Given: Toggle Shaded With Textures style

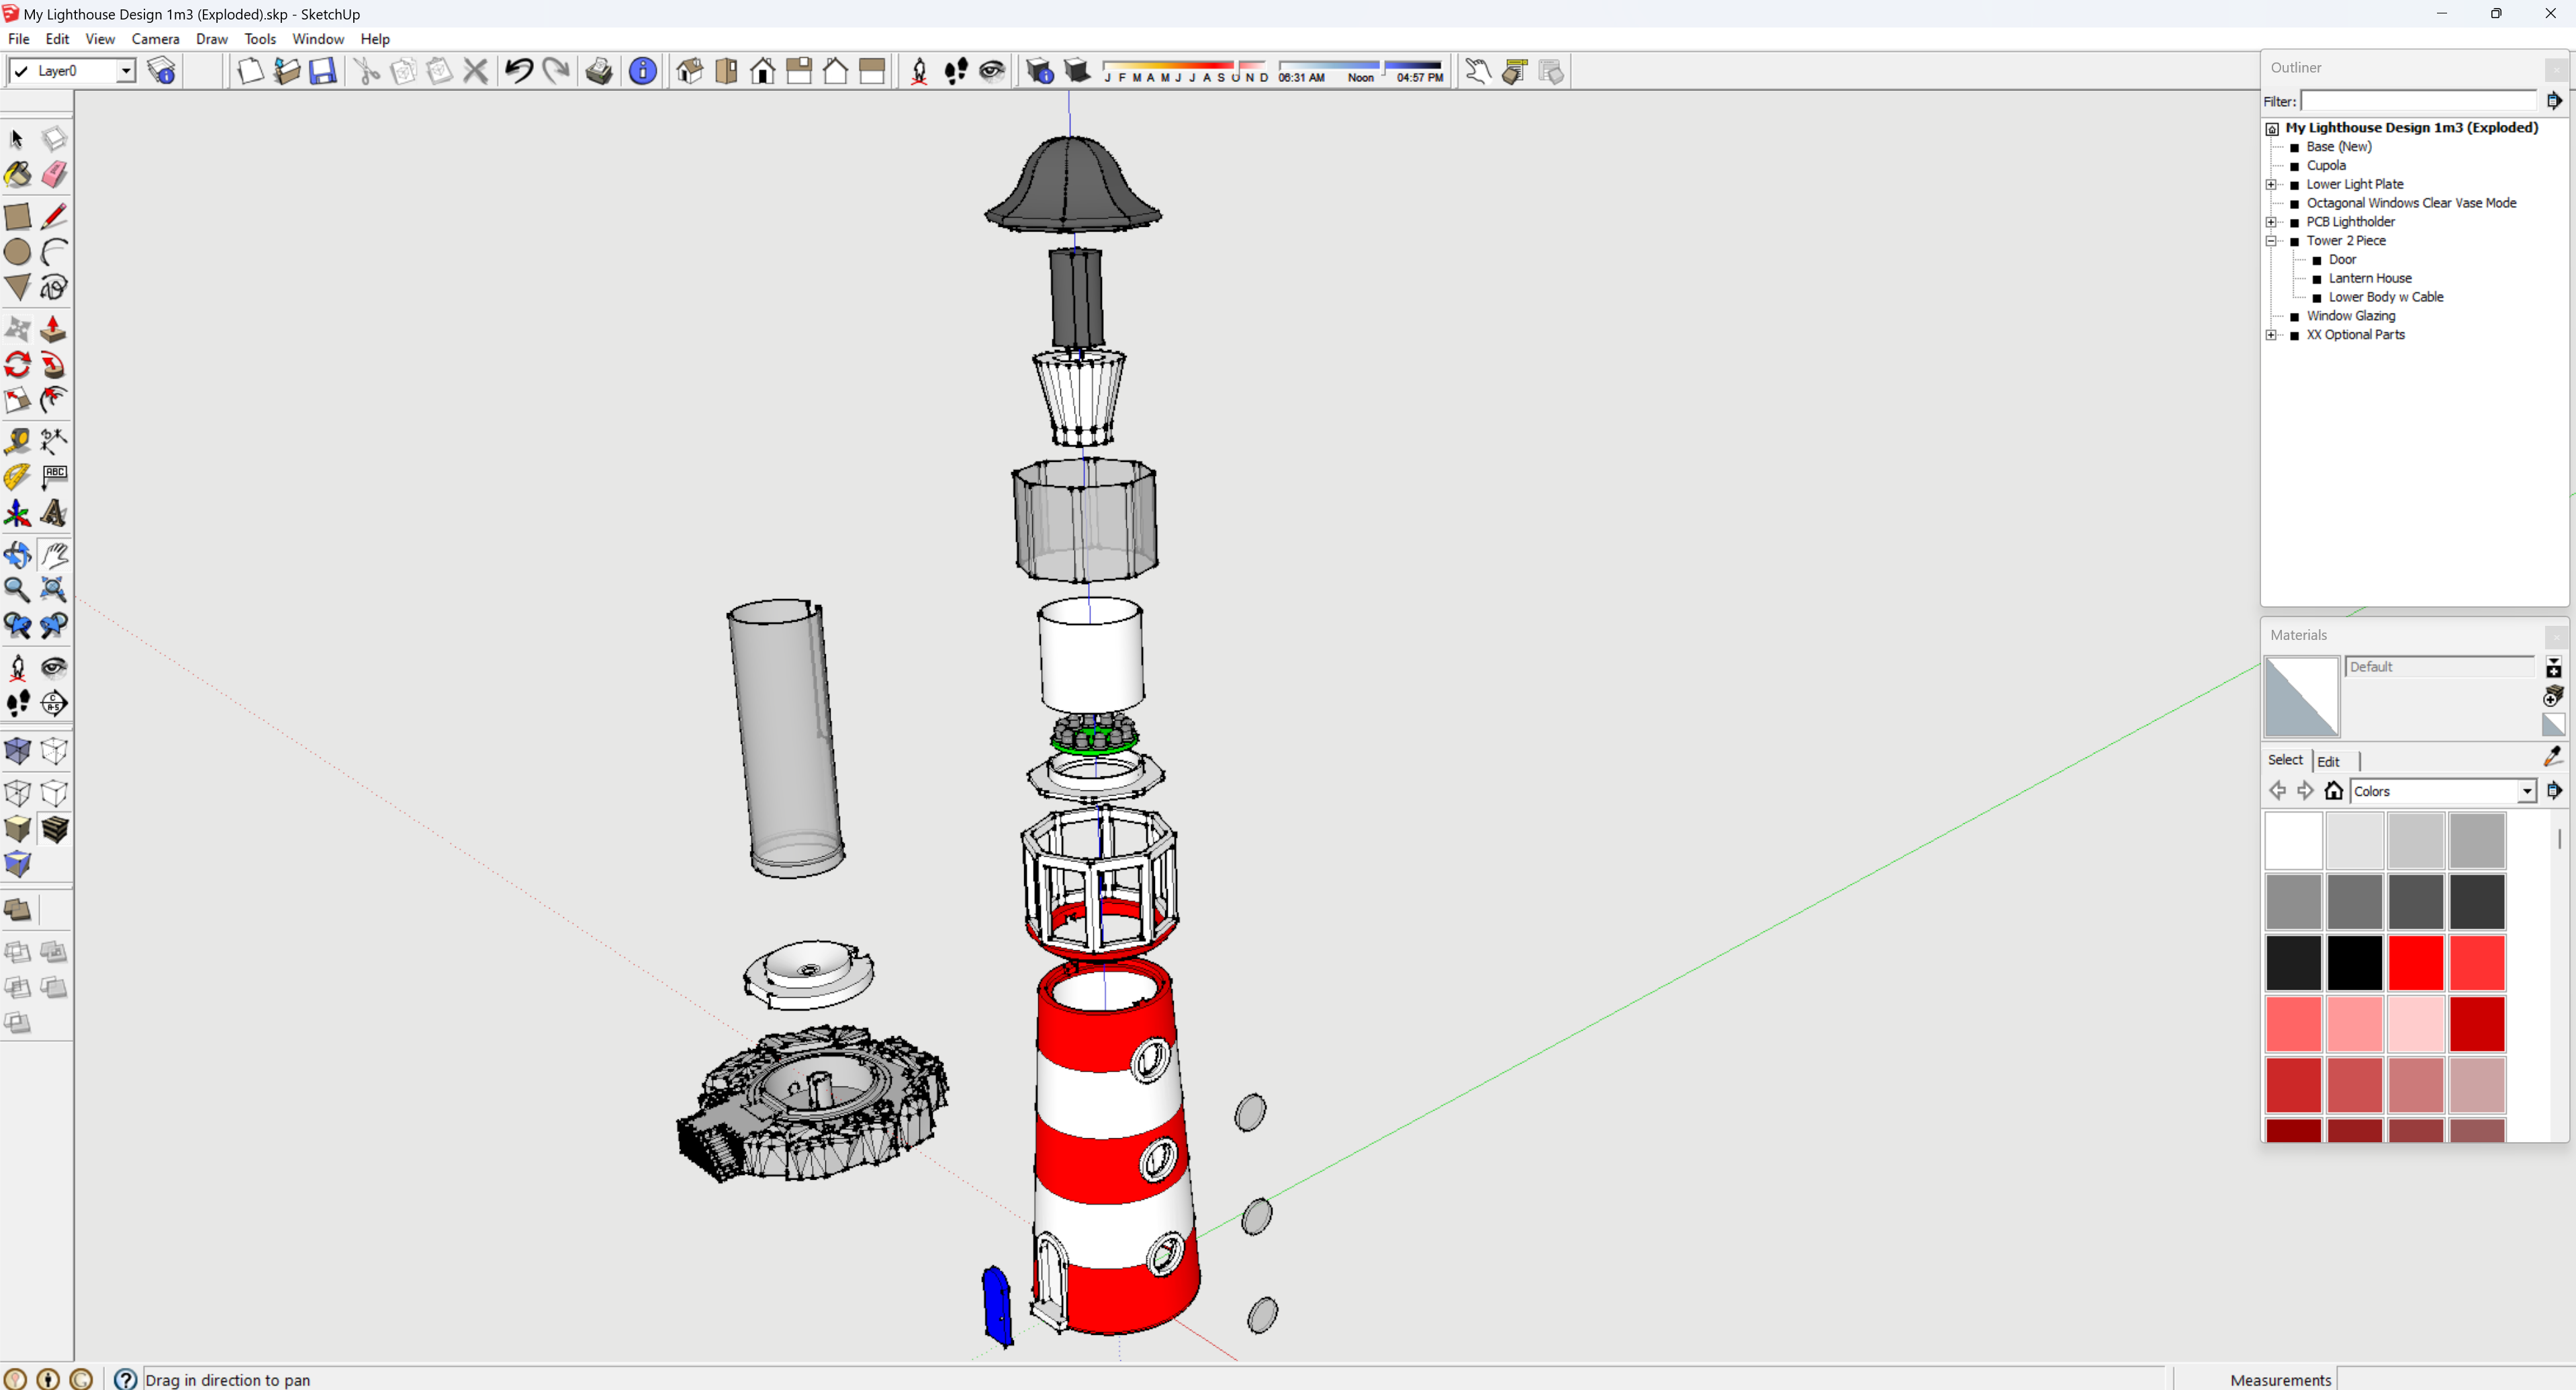Looking at the screenshot, I should point(54,829).
